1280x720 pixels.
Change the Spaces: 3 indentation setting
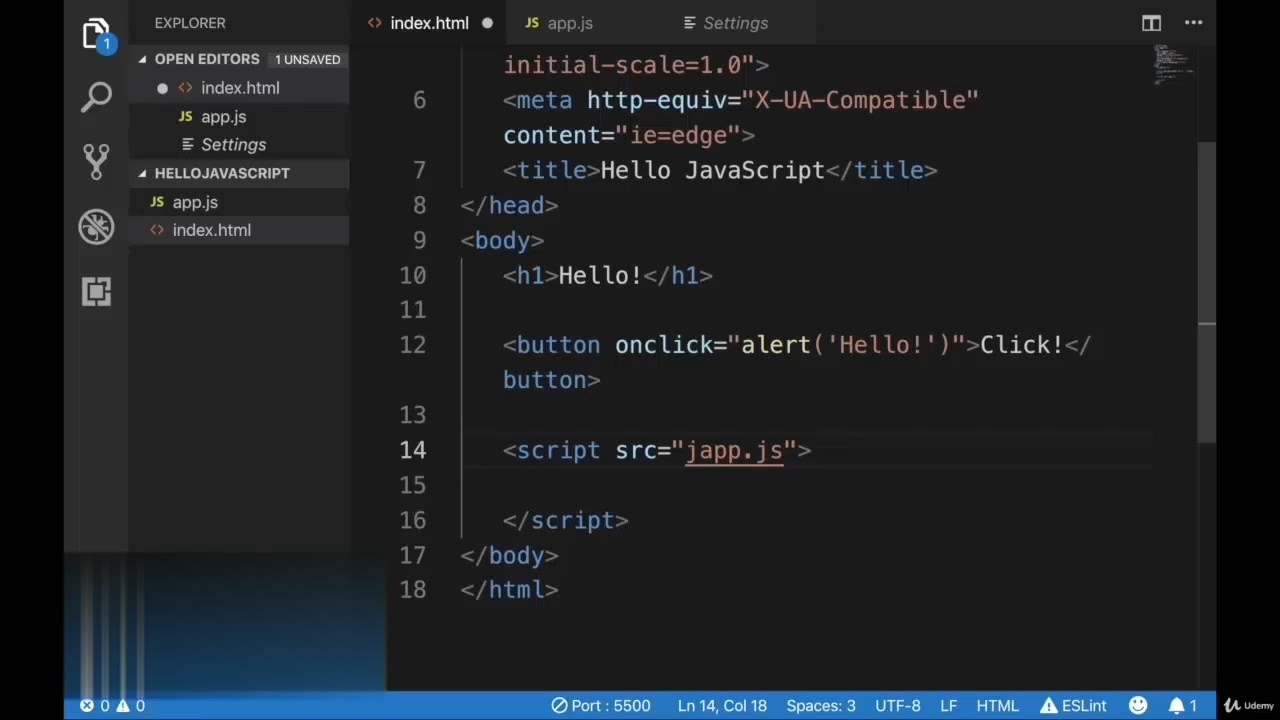820,705
